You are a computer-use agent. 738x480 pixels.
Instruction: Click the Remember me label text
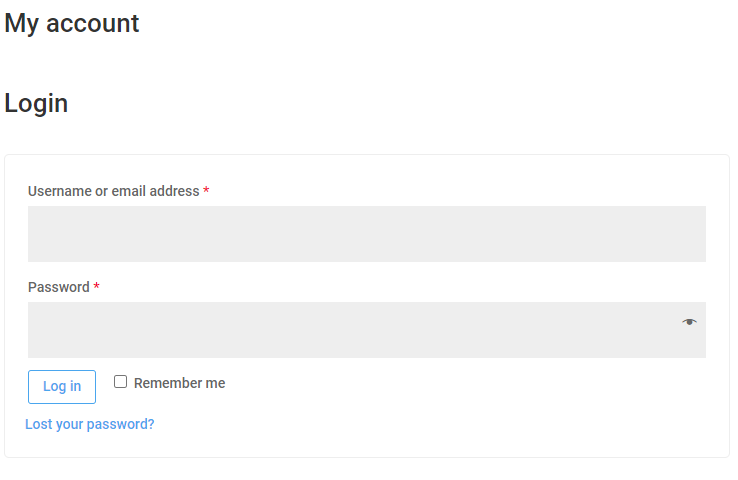(x=179, y=383)
